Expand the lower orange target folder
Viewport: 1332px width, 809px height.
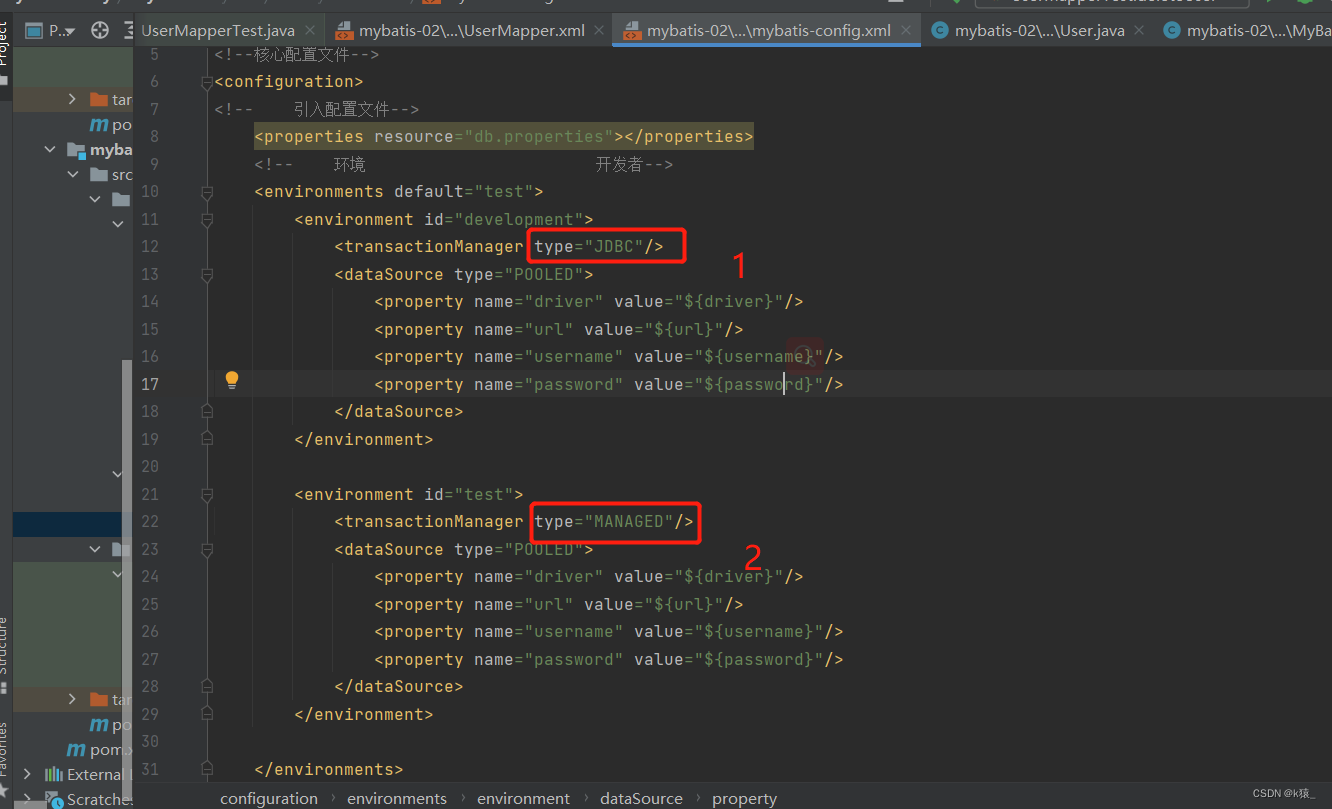click(71, 699)
